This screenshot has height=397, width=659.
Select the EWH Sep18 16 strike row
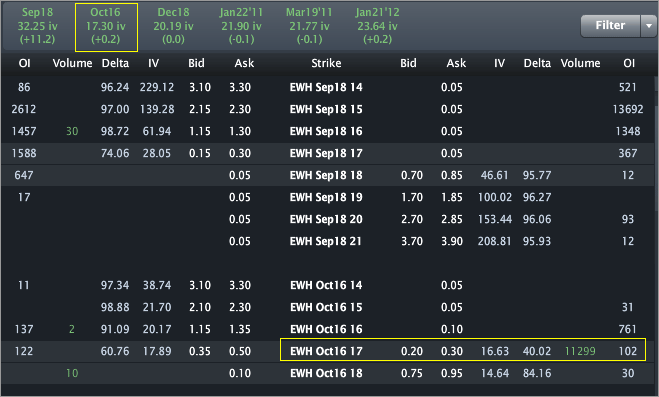[328, 131]
